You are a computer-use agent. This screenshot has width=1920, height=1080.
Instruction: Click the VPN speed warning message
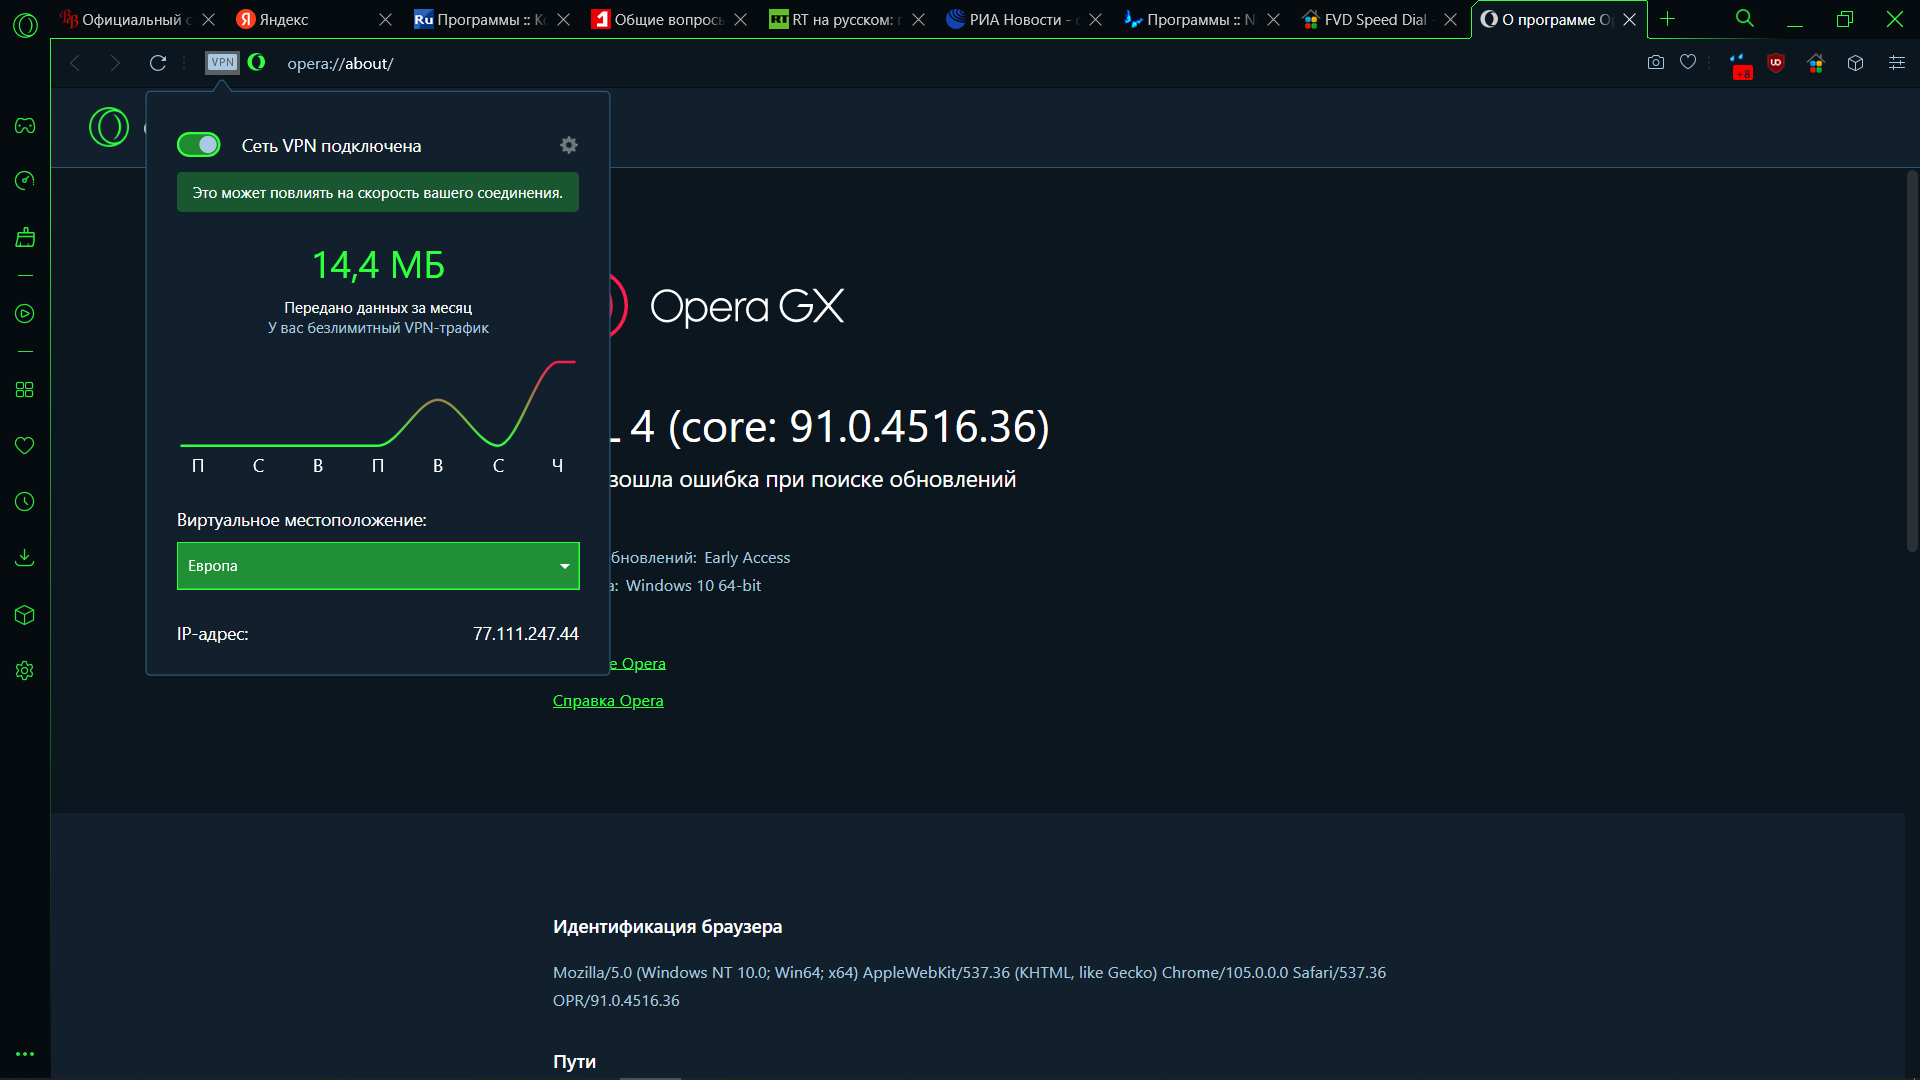[x=378, y=193]
